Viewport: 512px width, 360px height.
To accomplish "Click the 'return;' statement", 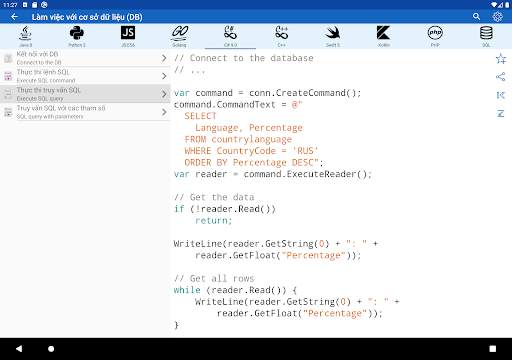I will (x=214, y=221).
